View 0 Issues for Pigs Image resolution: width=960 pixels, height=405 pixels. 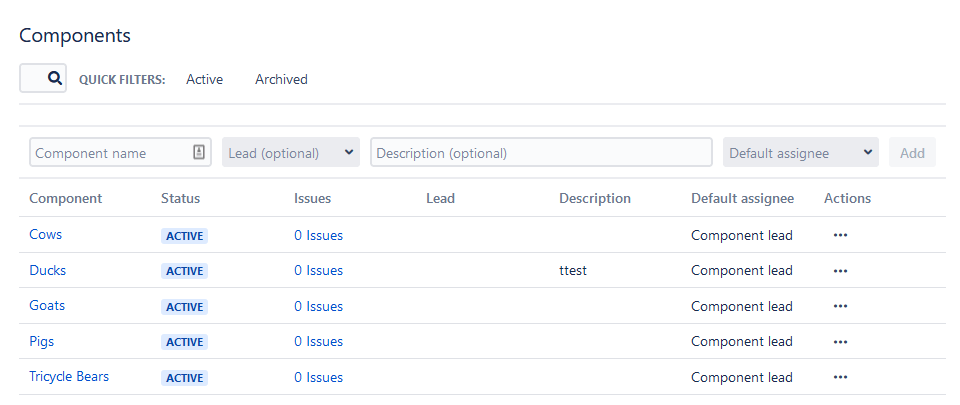(x=318, y=342)
